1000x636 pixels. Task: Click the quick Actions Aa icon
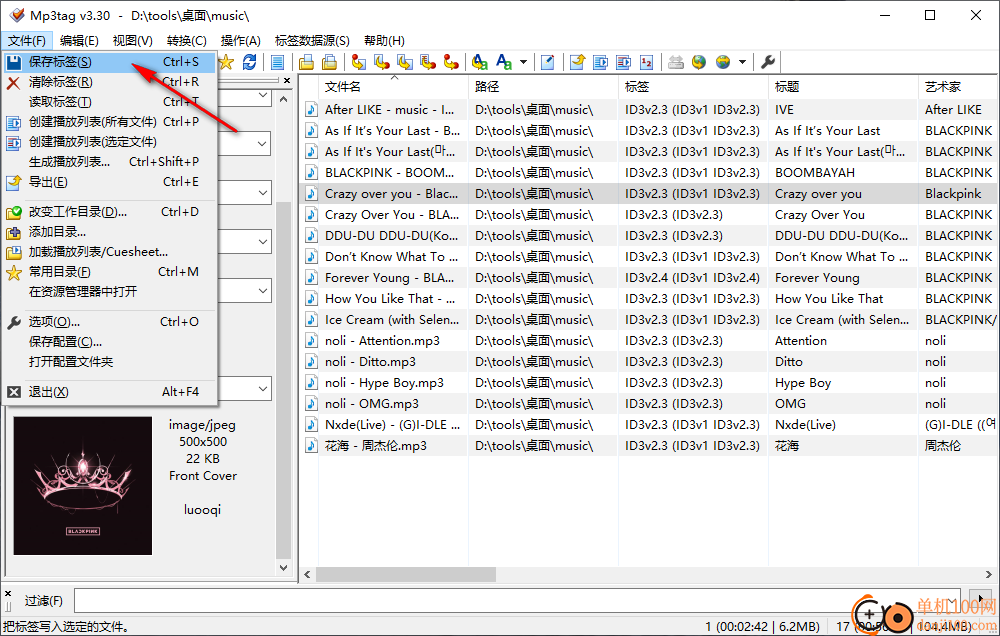504,62
